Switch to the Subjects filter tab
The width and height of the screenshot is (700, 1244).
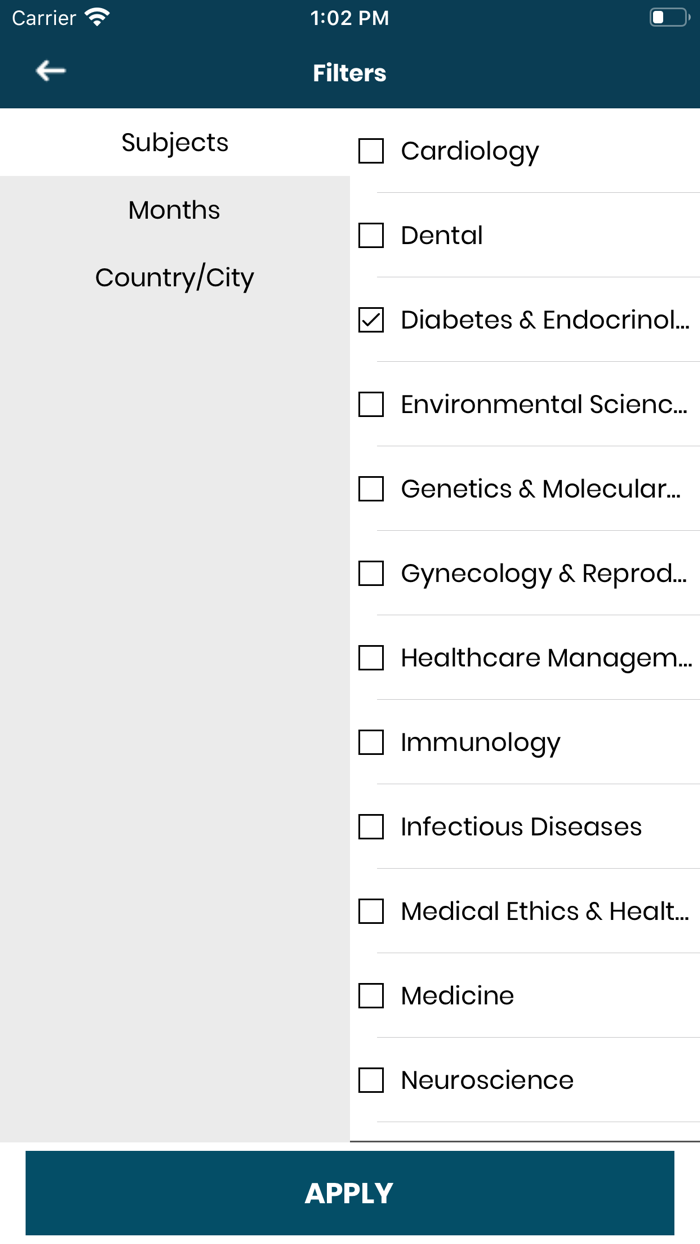click(175, 143)
